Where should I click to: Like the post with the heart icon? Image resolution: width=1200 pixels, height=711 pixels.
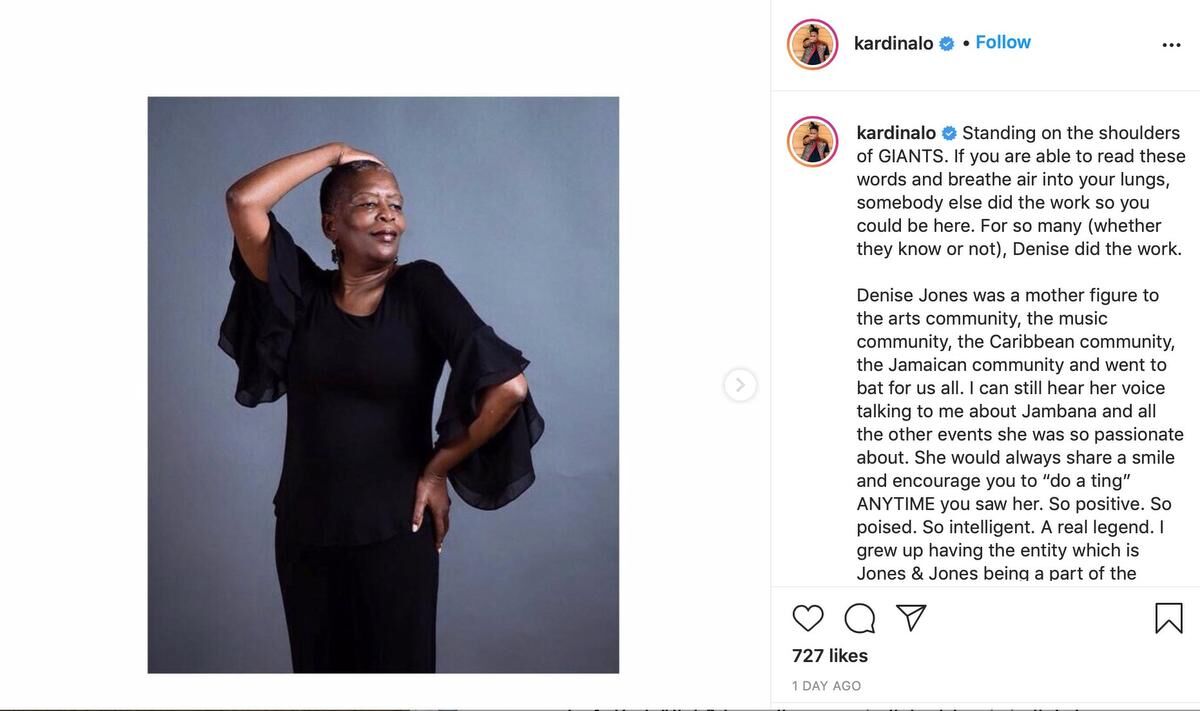coord(808,618)
